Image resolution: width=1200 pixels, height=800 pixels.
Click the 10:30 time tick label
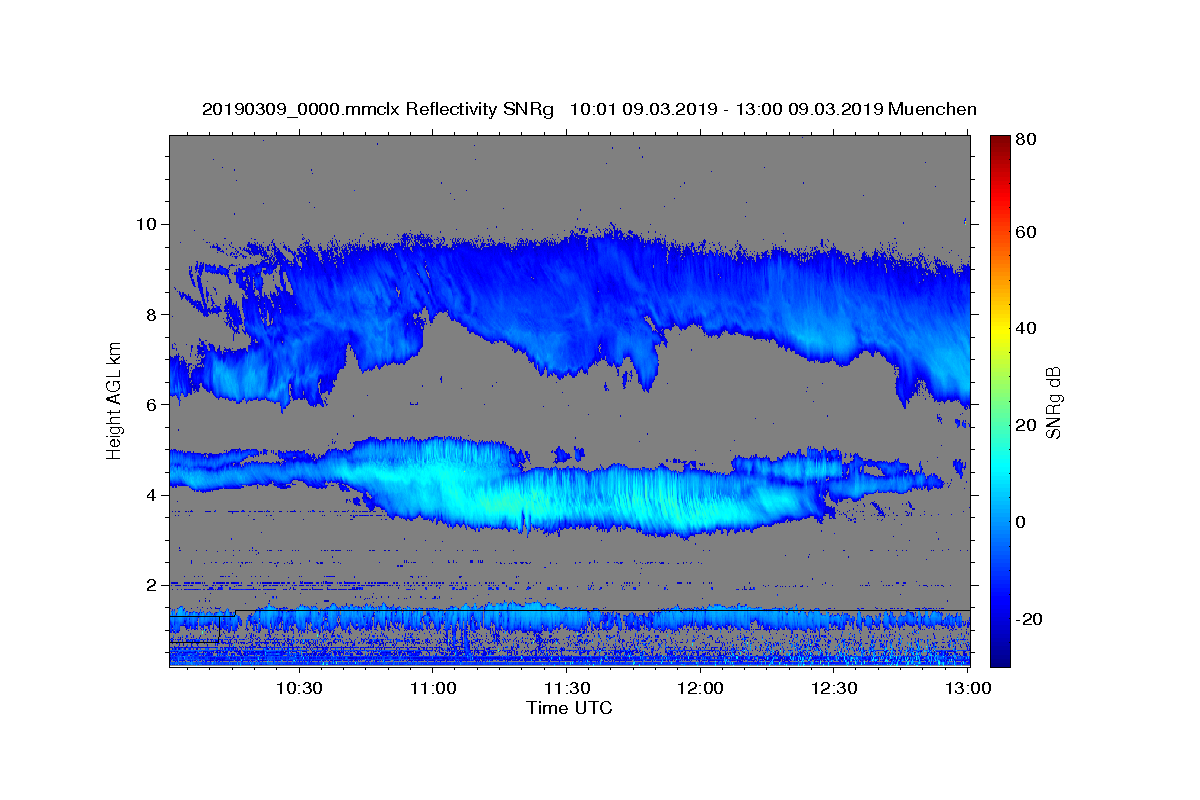(298, 689)
